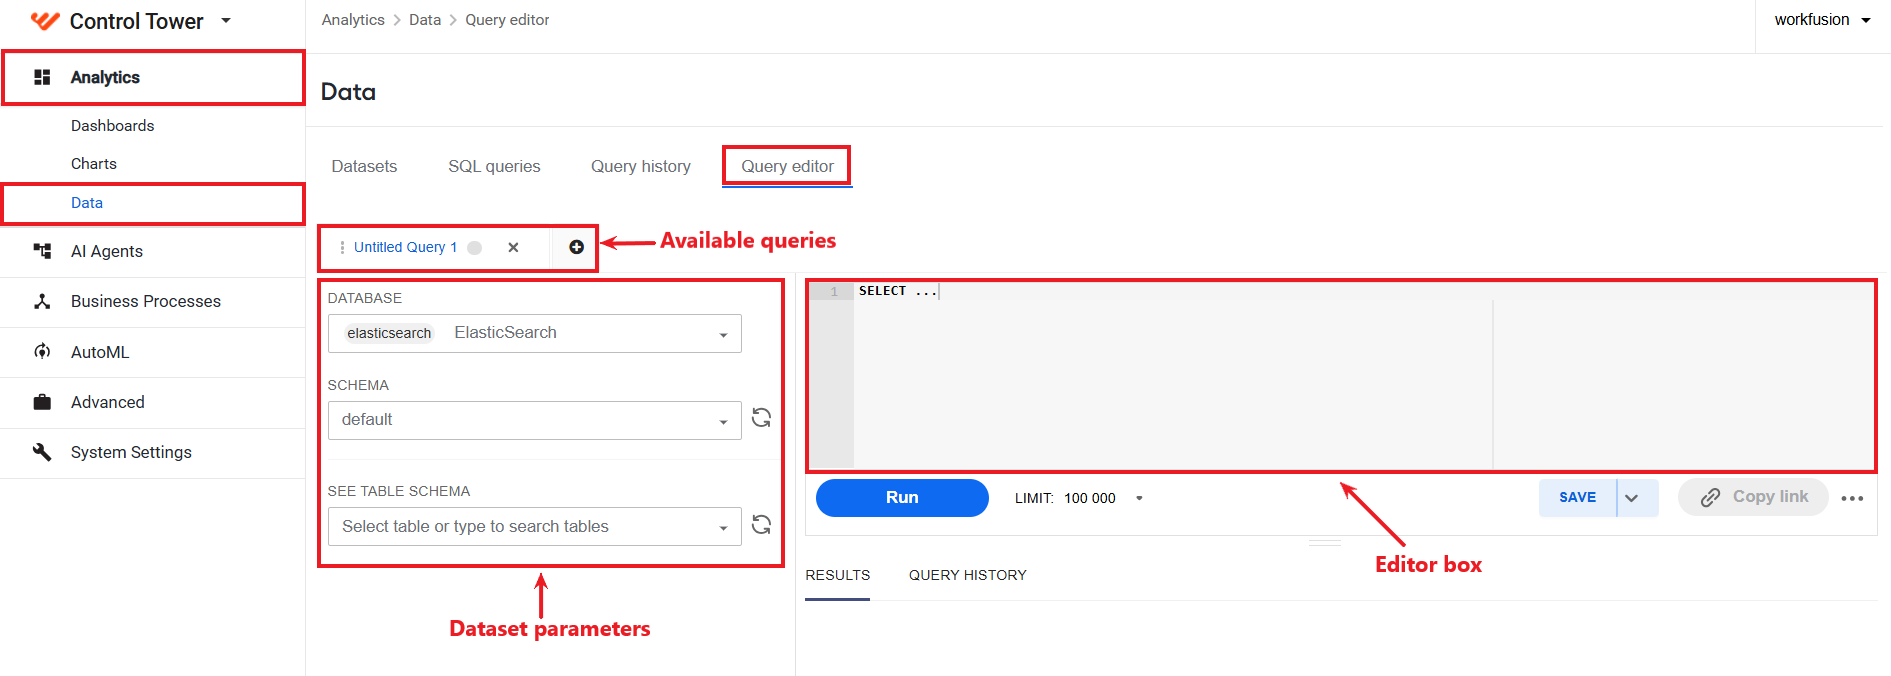Open the AI Agents section
Viewport: 1891px width, 676px height.
[106, 251]
